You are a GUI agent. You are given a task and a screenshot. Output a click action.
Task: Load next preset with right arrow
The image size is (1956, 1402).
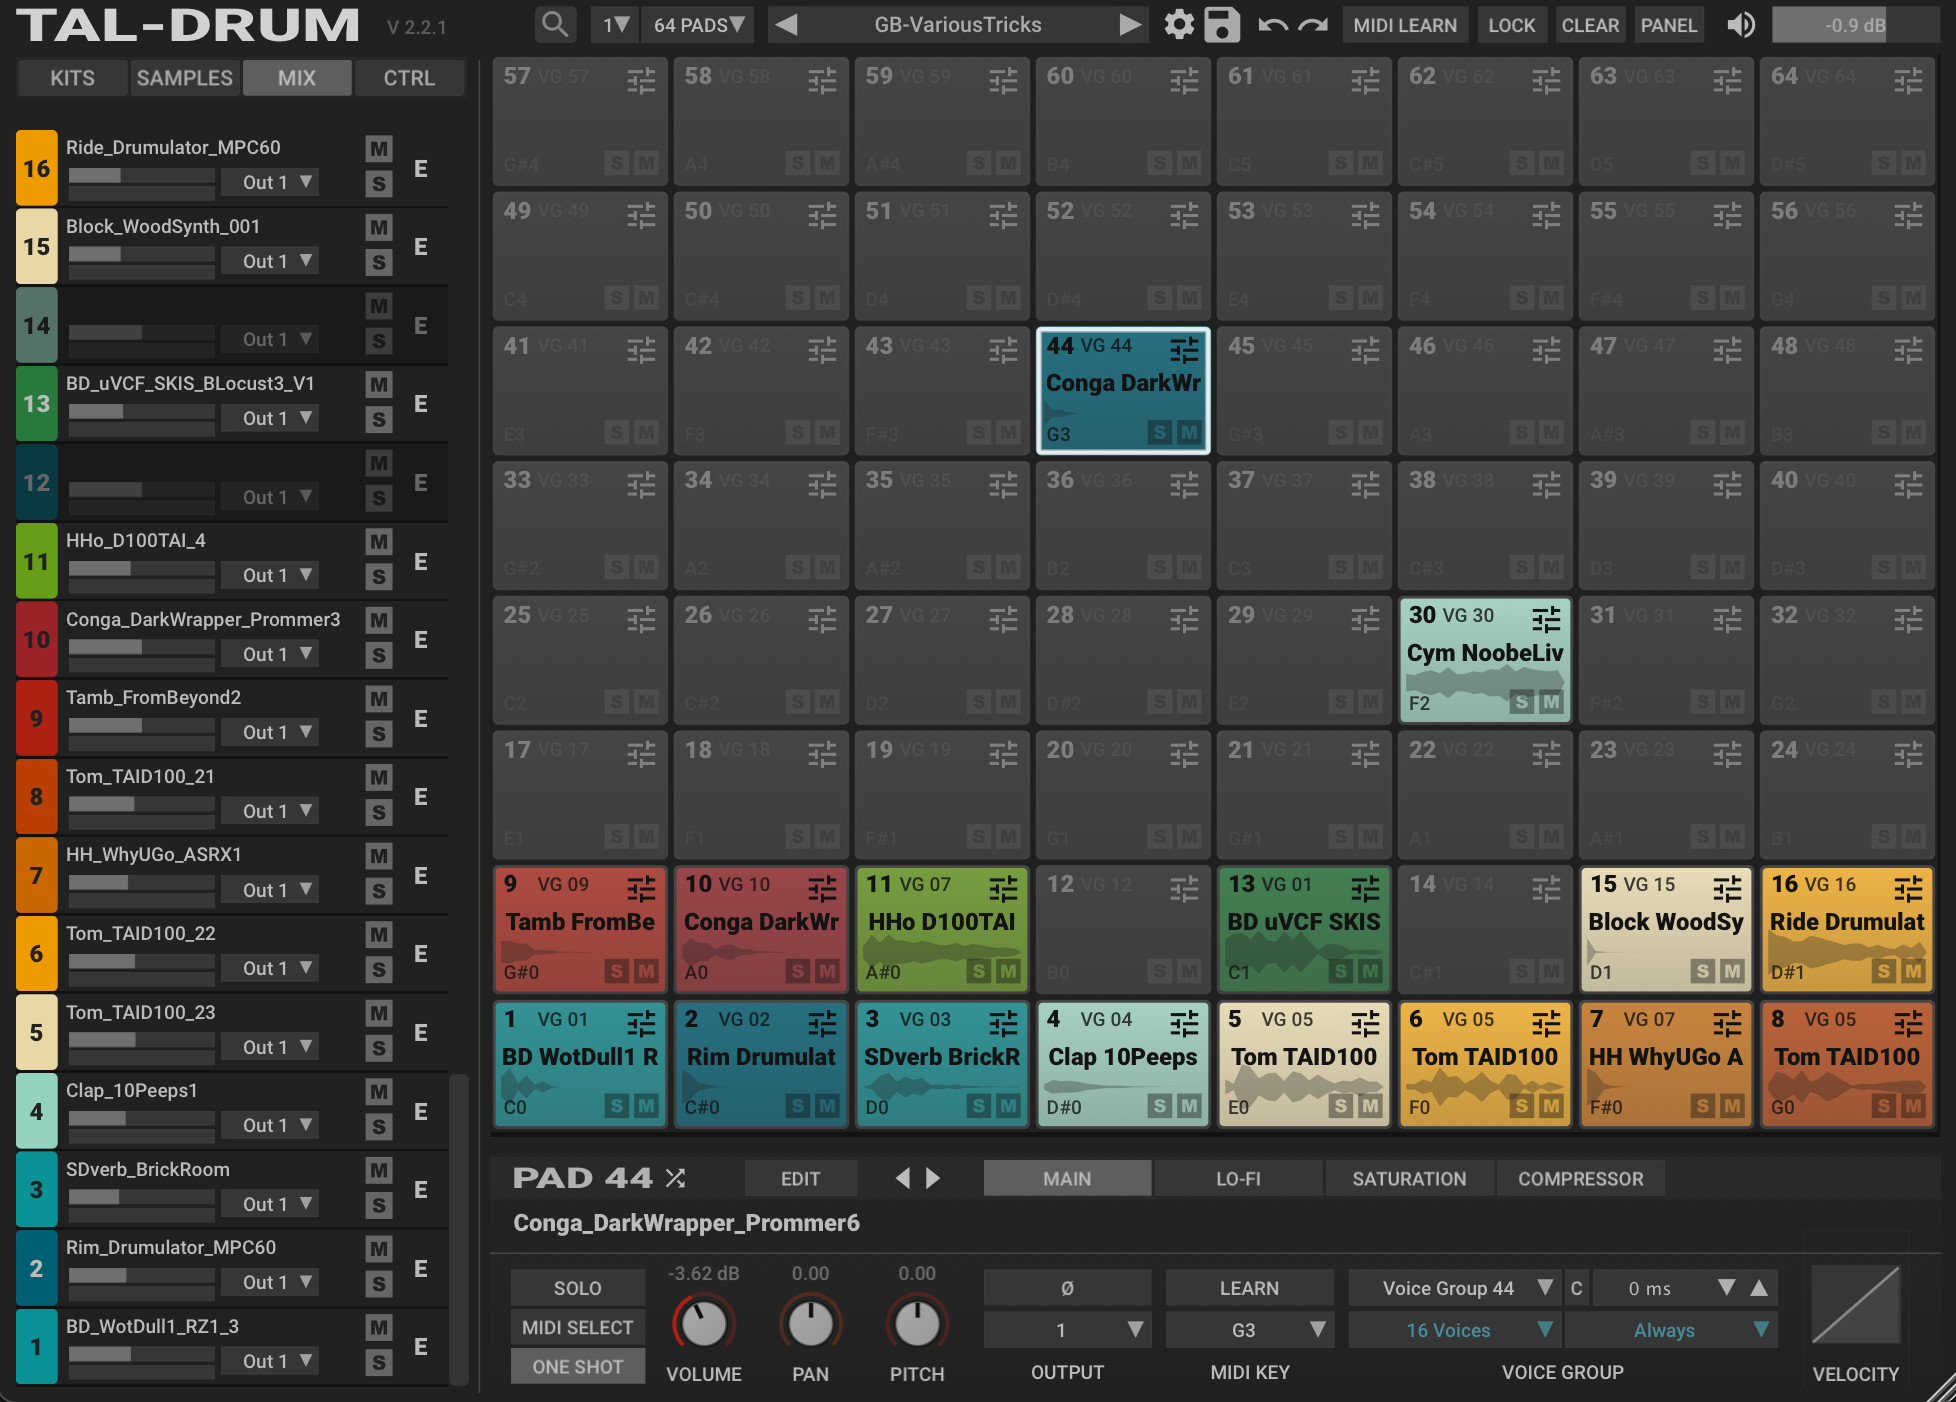(1130, 25)
